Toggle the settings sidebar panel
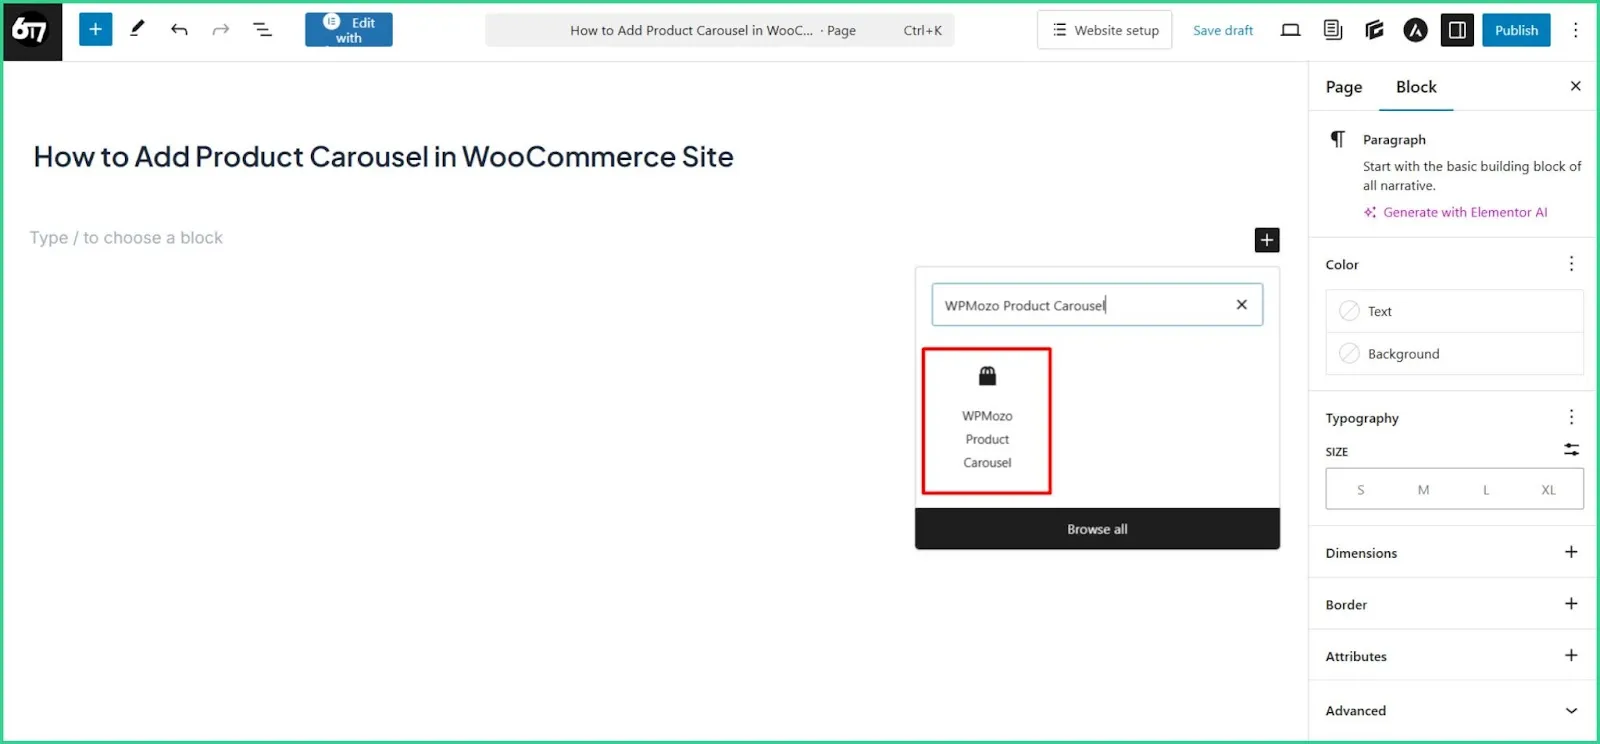 pos(1458,30)
